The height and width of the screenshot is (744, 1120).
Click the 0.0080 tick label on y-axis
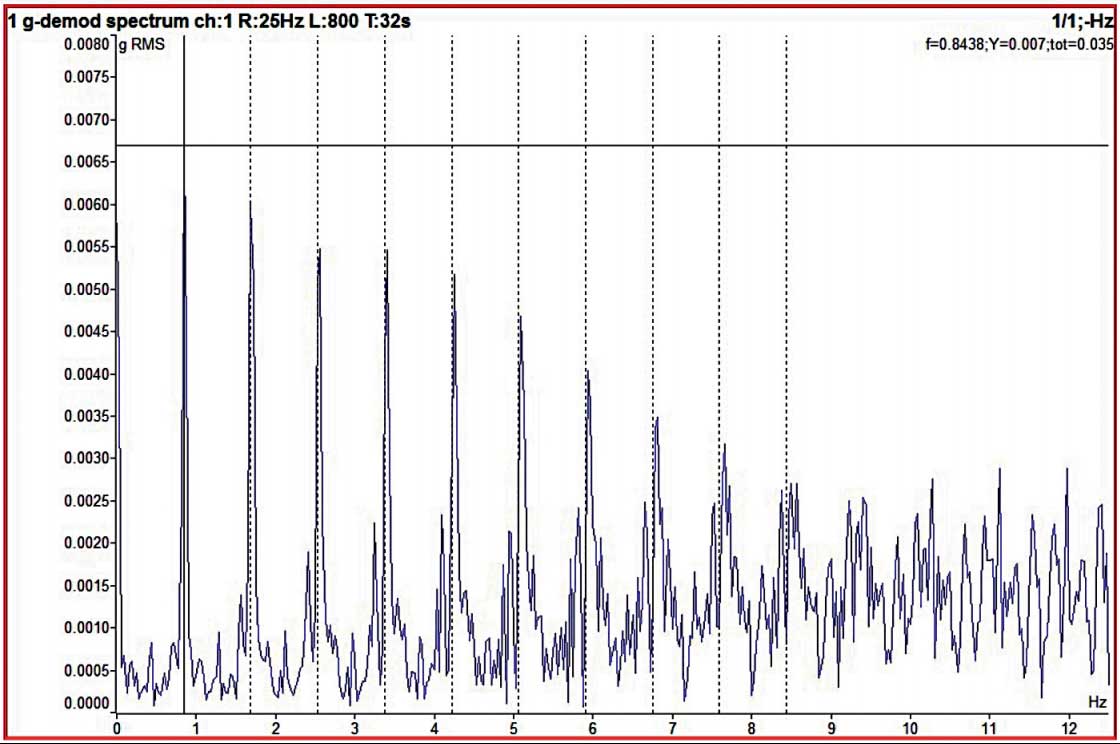pos(84,46)
